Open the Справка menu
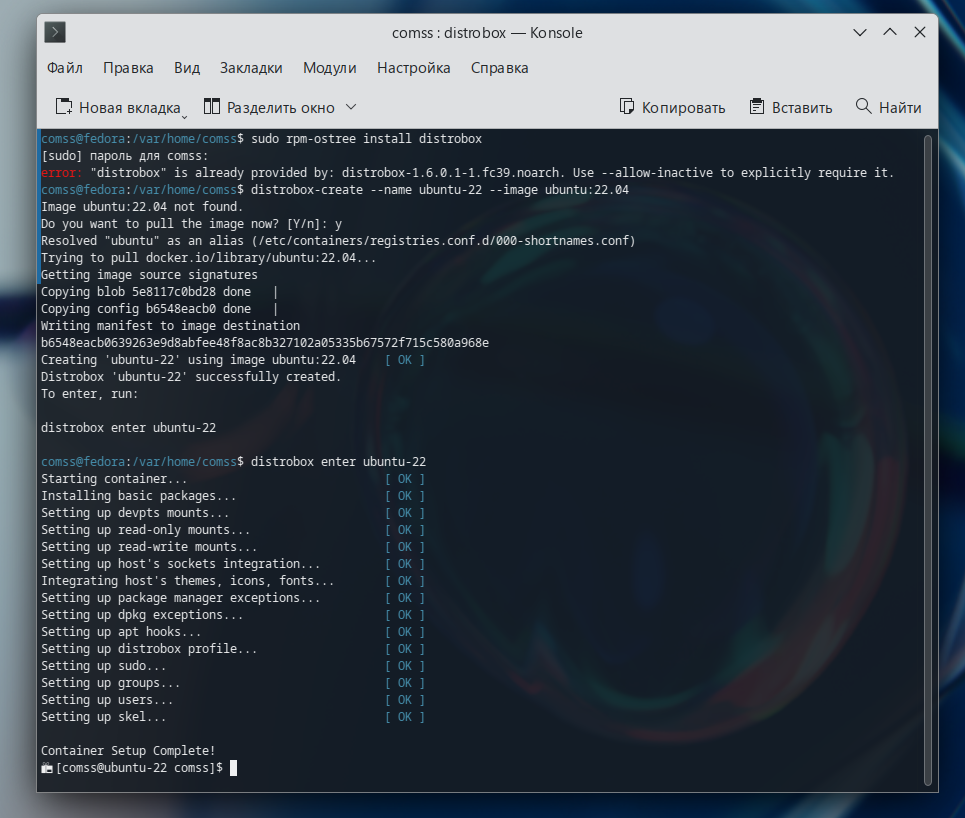This screenshot has height=818, width=965. coord(499,68)
